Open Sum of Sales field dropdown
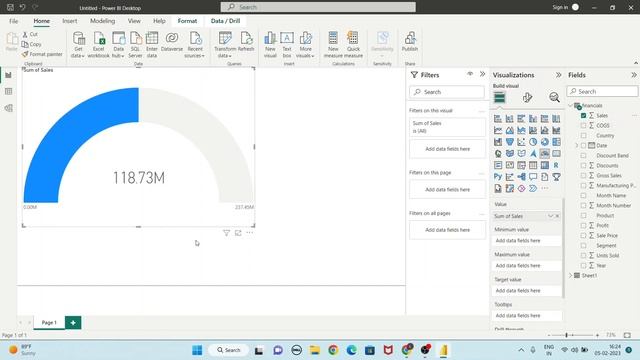 point(550,216)
